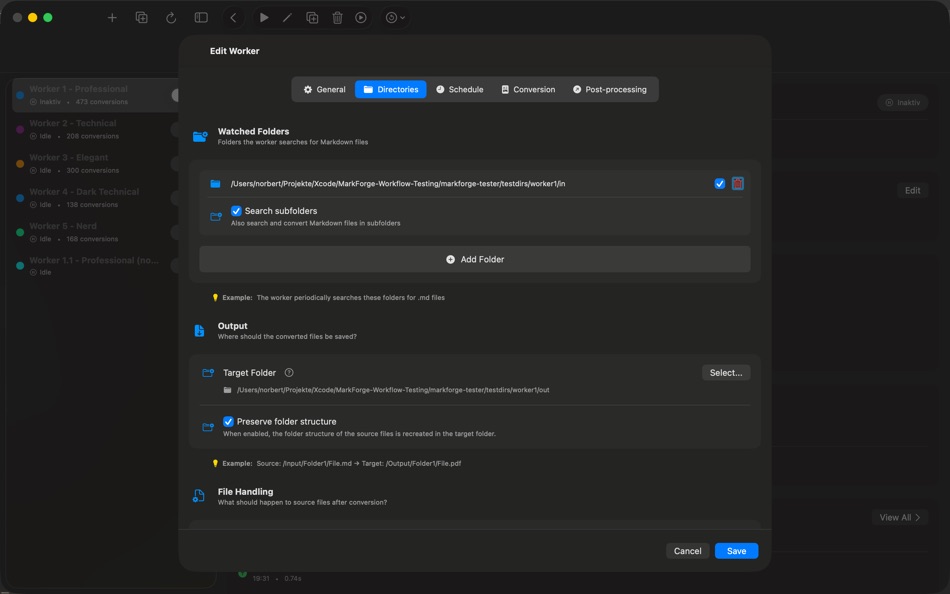Screen dimensions: 950x594
Task: Open the history dropdown in the toolbar
Action: [x=390, y=17]
